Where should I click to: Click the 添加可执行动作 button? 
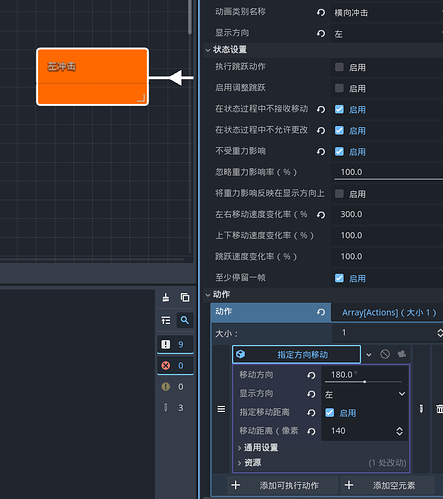283,485
